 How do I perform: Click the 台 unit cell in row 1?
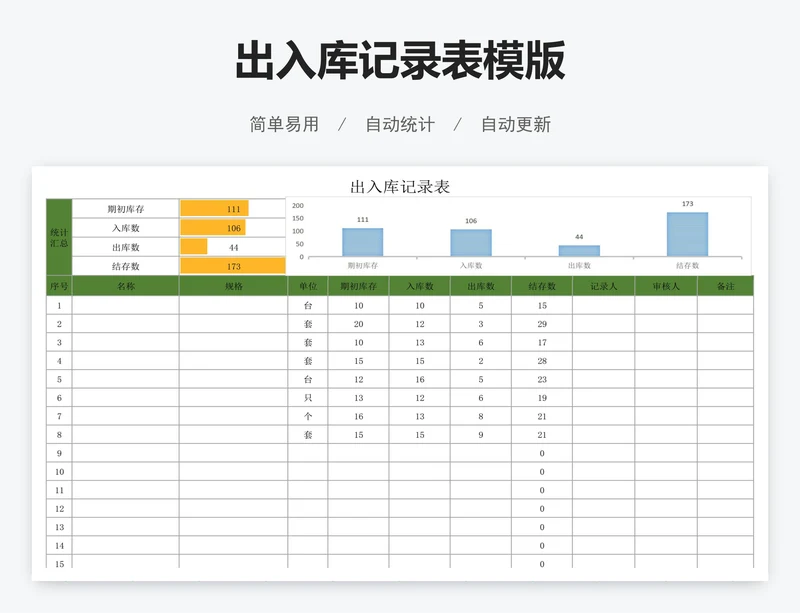pos(309,306)
